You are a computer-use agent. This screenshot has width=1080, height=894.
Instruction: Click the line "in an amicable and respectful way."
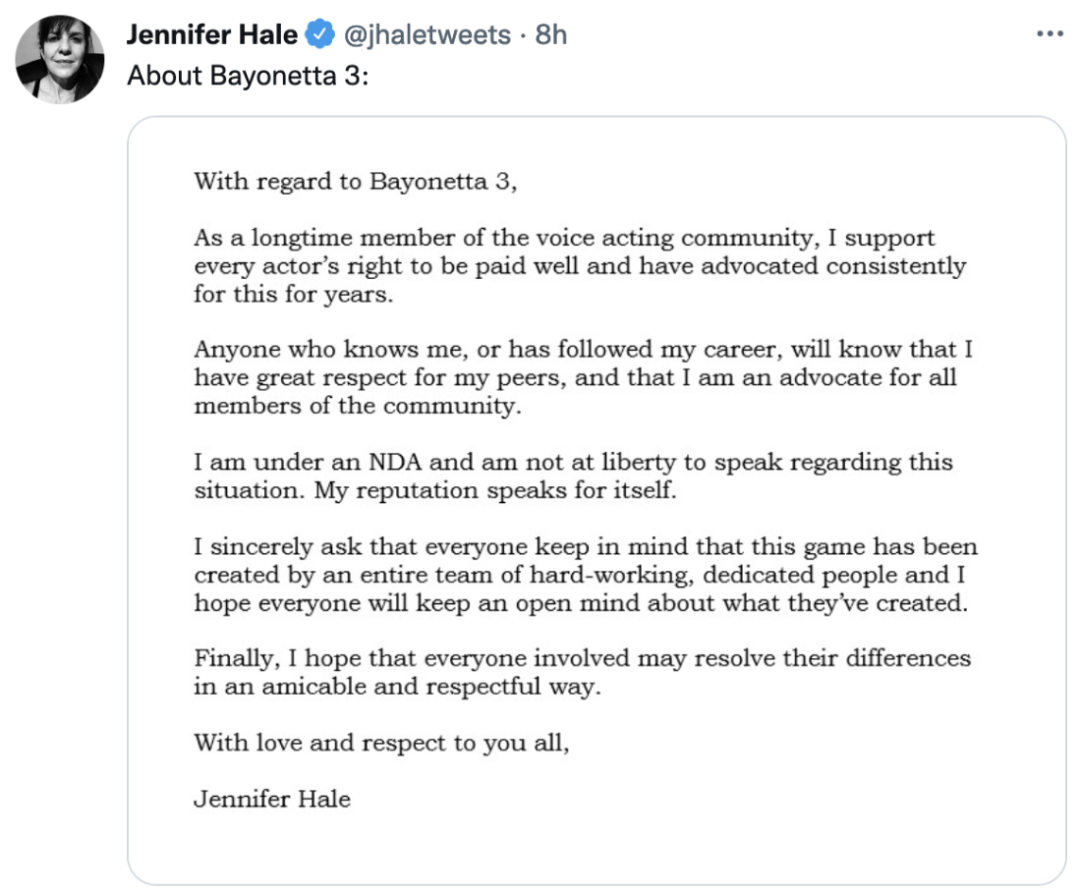(x=397, y=688)
